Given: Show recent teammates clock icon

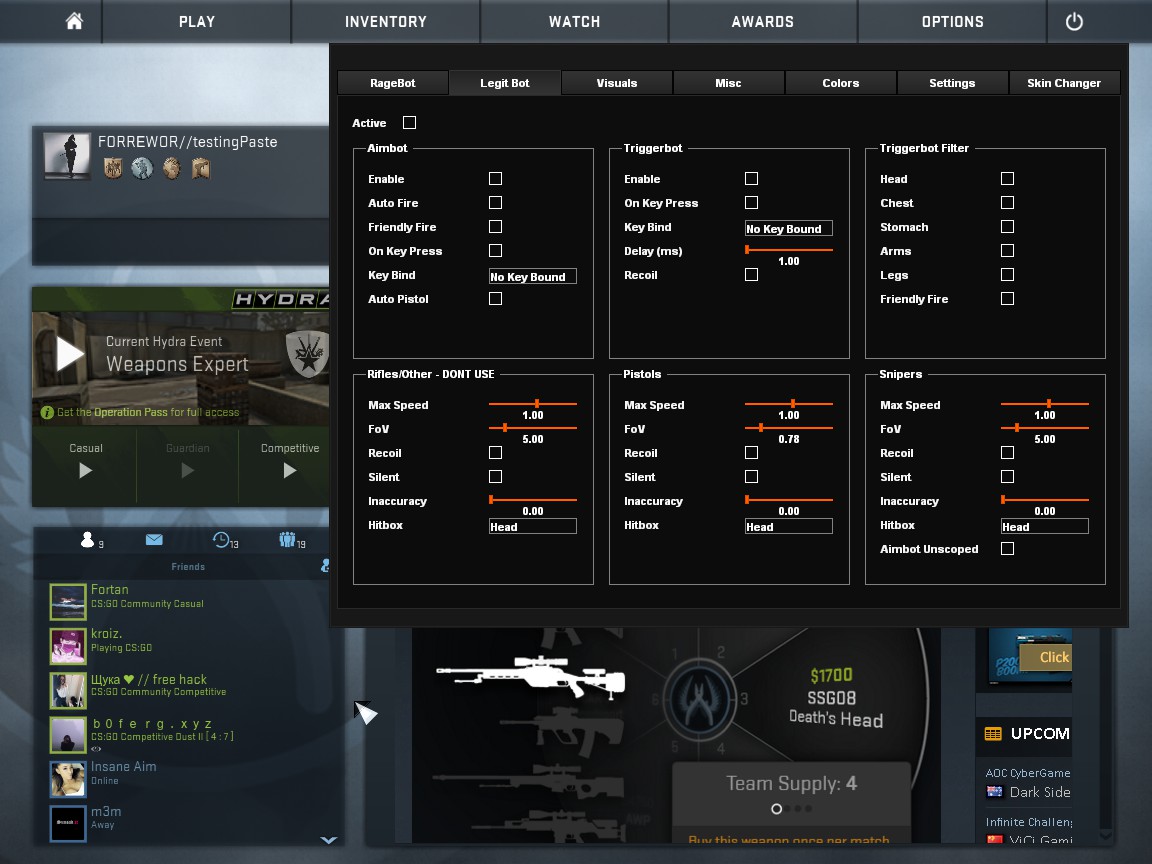Looking at the screenshot, I should tap(222, 540).
